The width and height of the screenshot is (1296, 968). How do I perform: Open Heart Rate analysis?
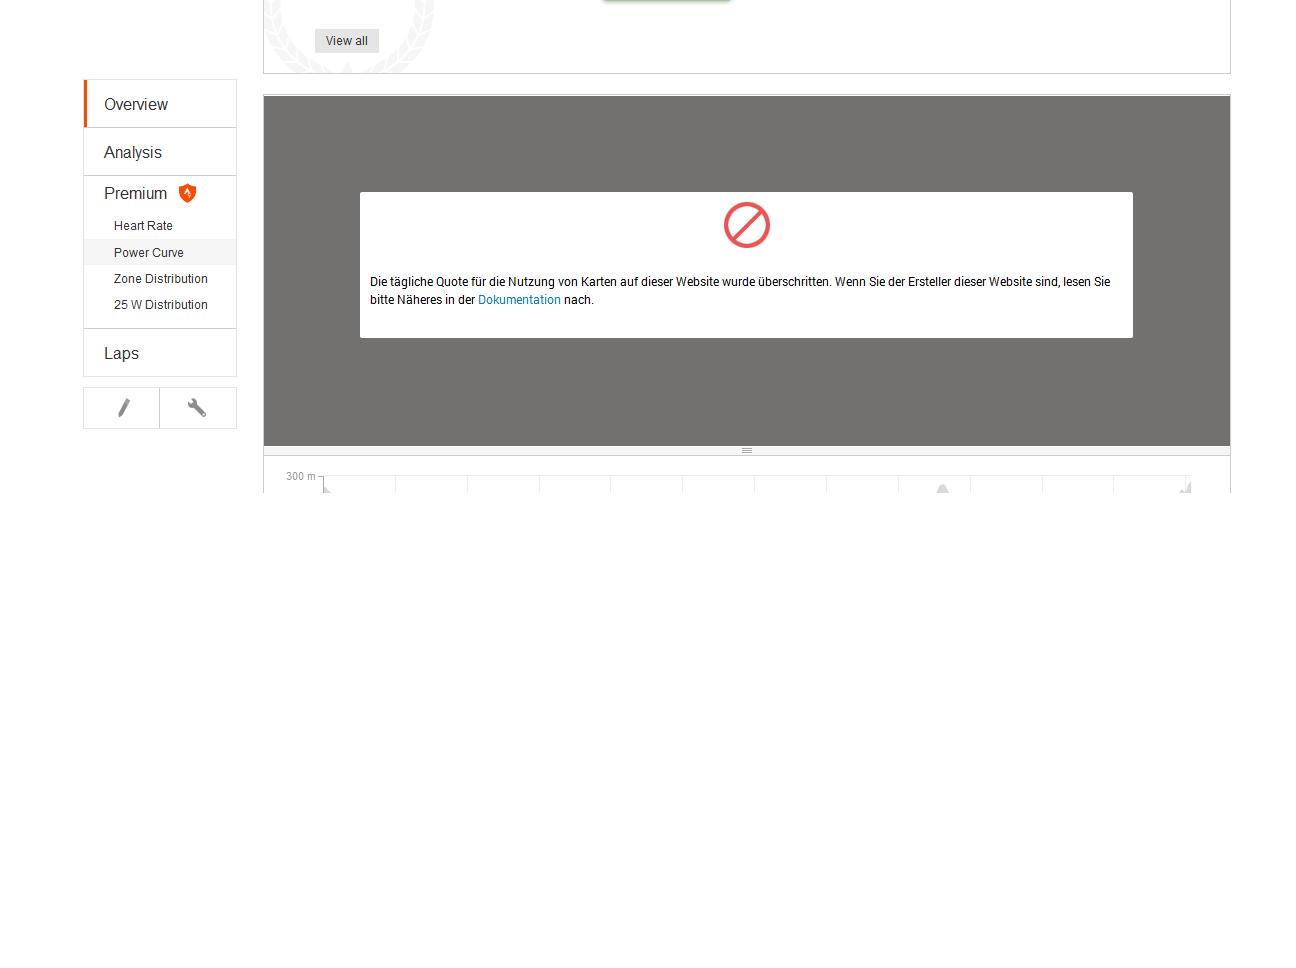tap(143, 226)
